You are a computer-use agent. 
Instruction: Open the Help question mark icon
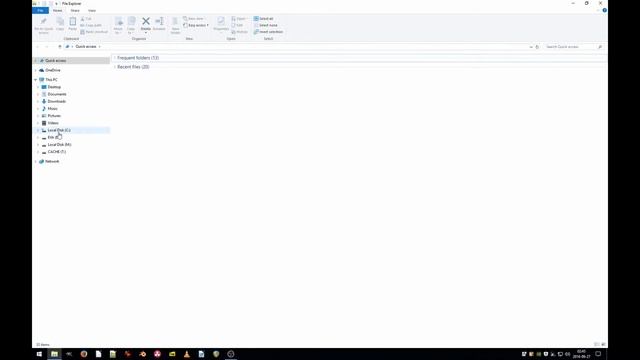pos(604,10)
